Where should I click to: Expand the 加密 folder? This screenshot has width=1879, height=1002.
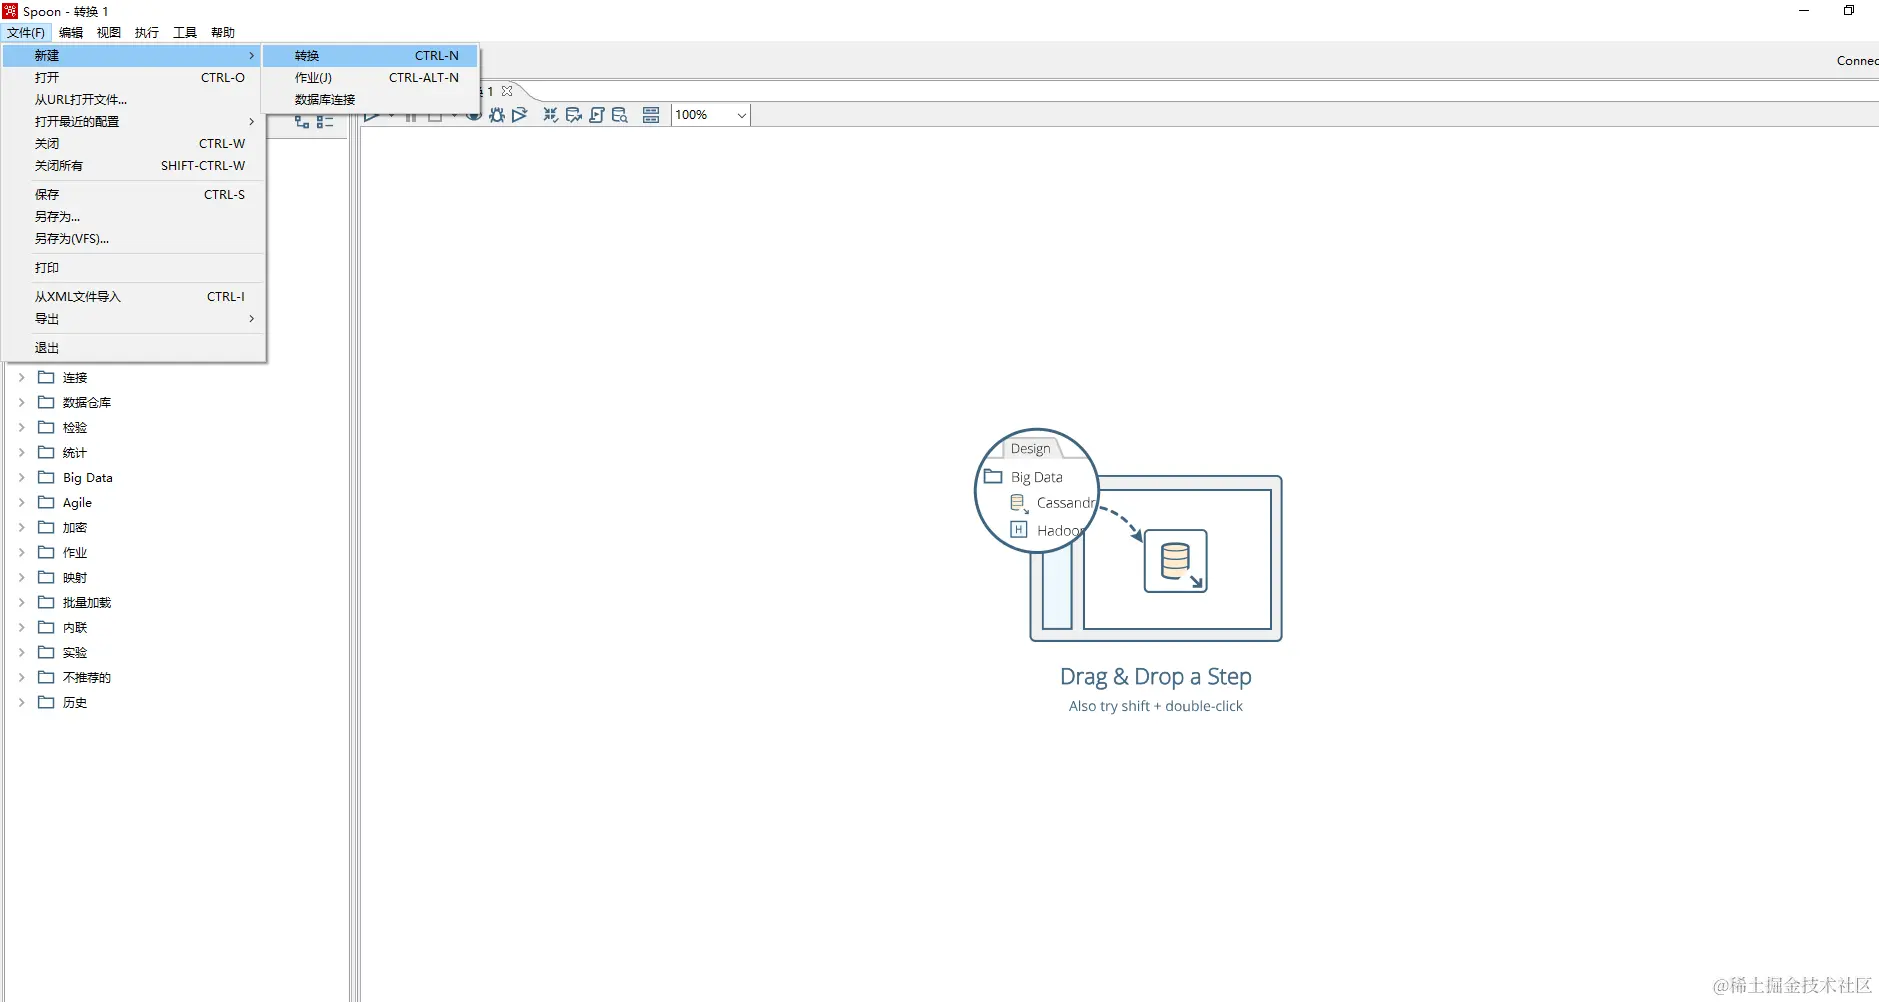(21, 528)
